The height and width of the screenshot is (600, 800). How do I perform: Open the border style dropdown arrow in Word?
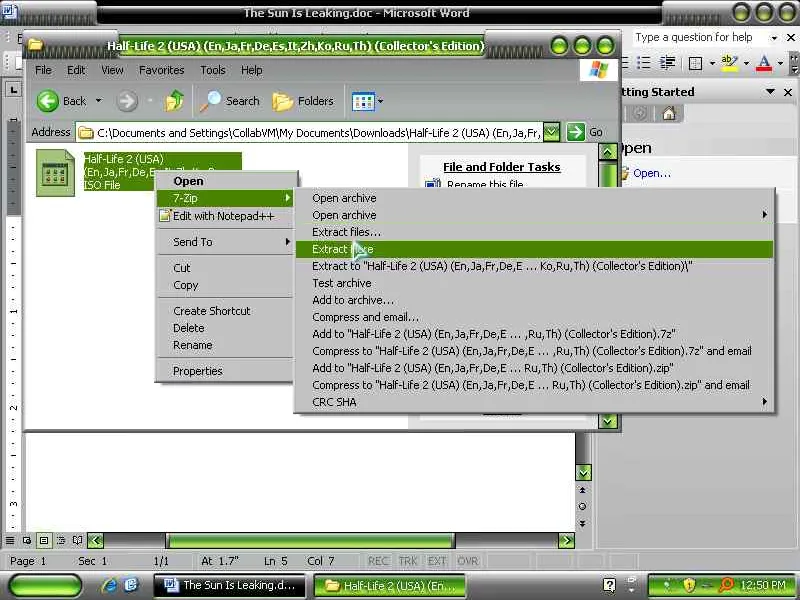[x=712, y=63]
